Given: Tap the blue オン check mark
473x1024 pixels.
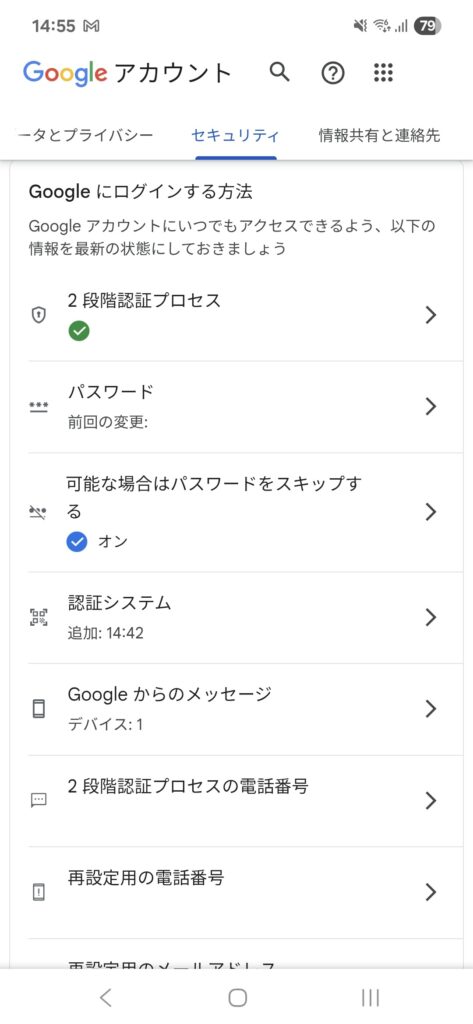Looking at the screenshot, I should coord(77,541).
